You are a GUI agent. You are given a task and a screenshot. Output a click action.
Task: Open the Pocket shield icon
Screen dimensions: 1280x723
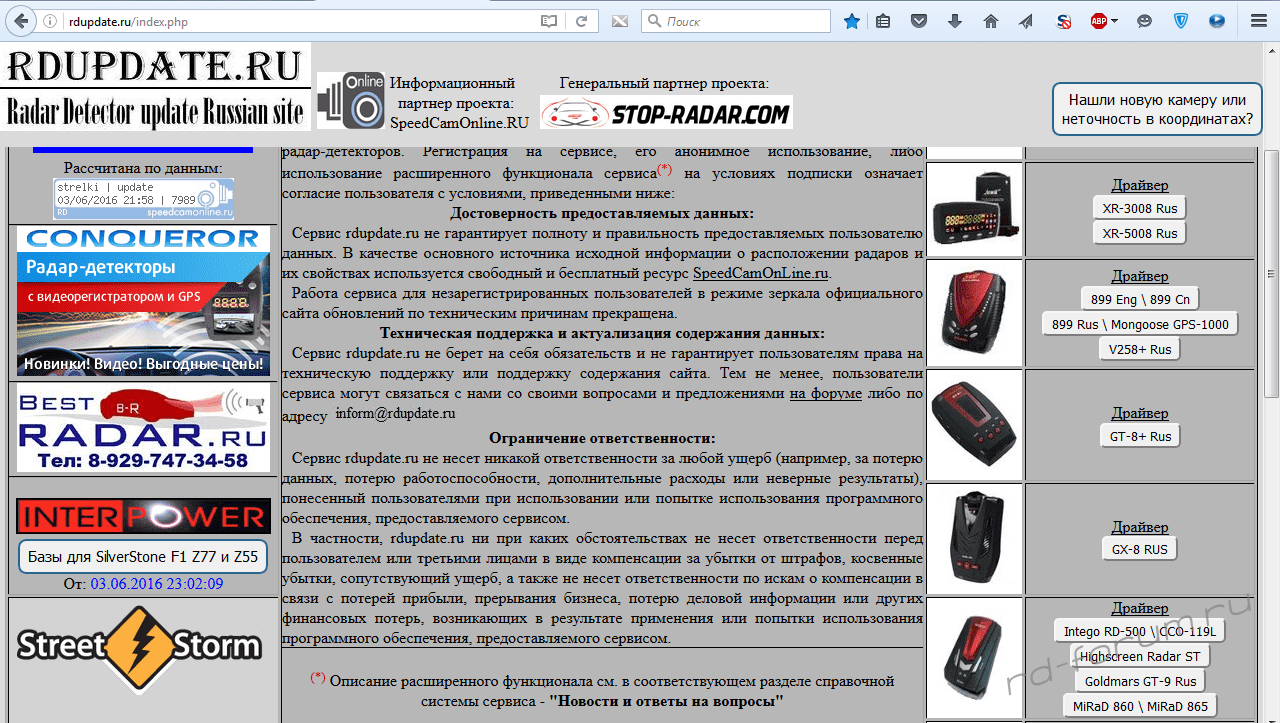click(918, 21)
